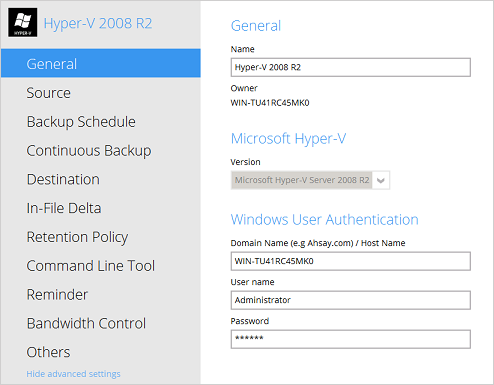Focus the User name field
Image resolution: width=494 pixels, height=385 pixels.
pyautogui.click(x=351, y=300)
